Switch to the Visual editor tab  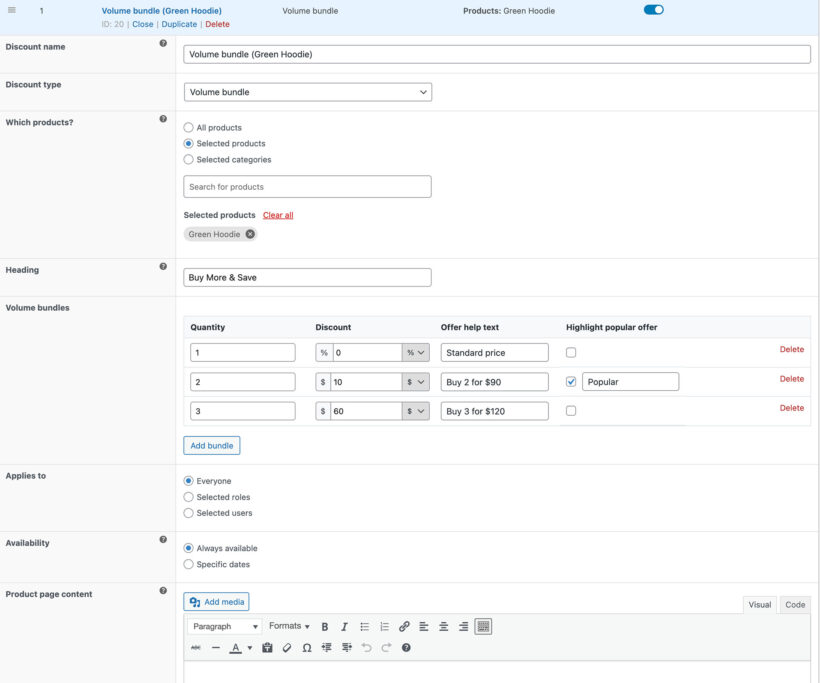pyautogui.click(x=760, y=604)
